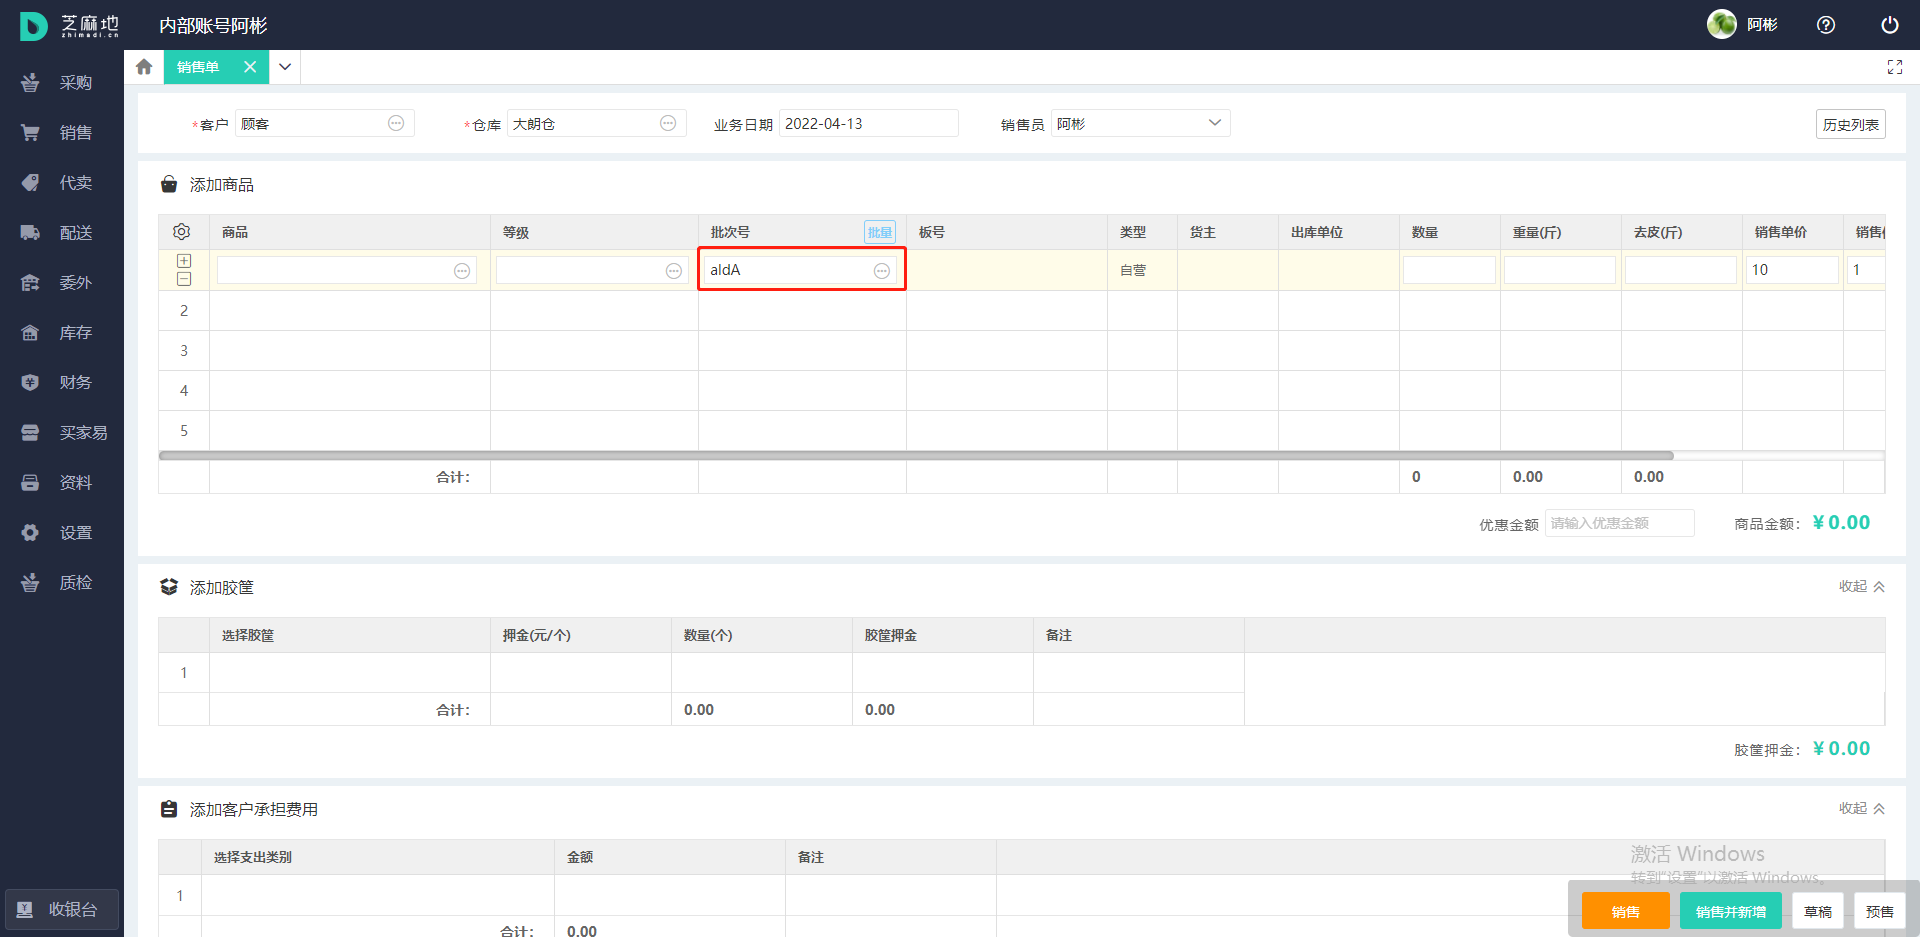Select product table row 5

(x=184, y=431)
